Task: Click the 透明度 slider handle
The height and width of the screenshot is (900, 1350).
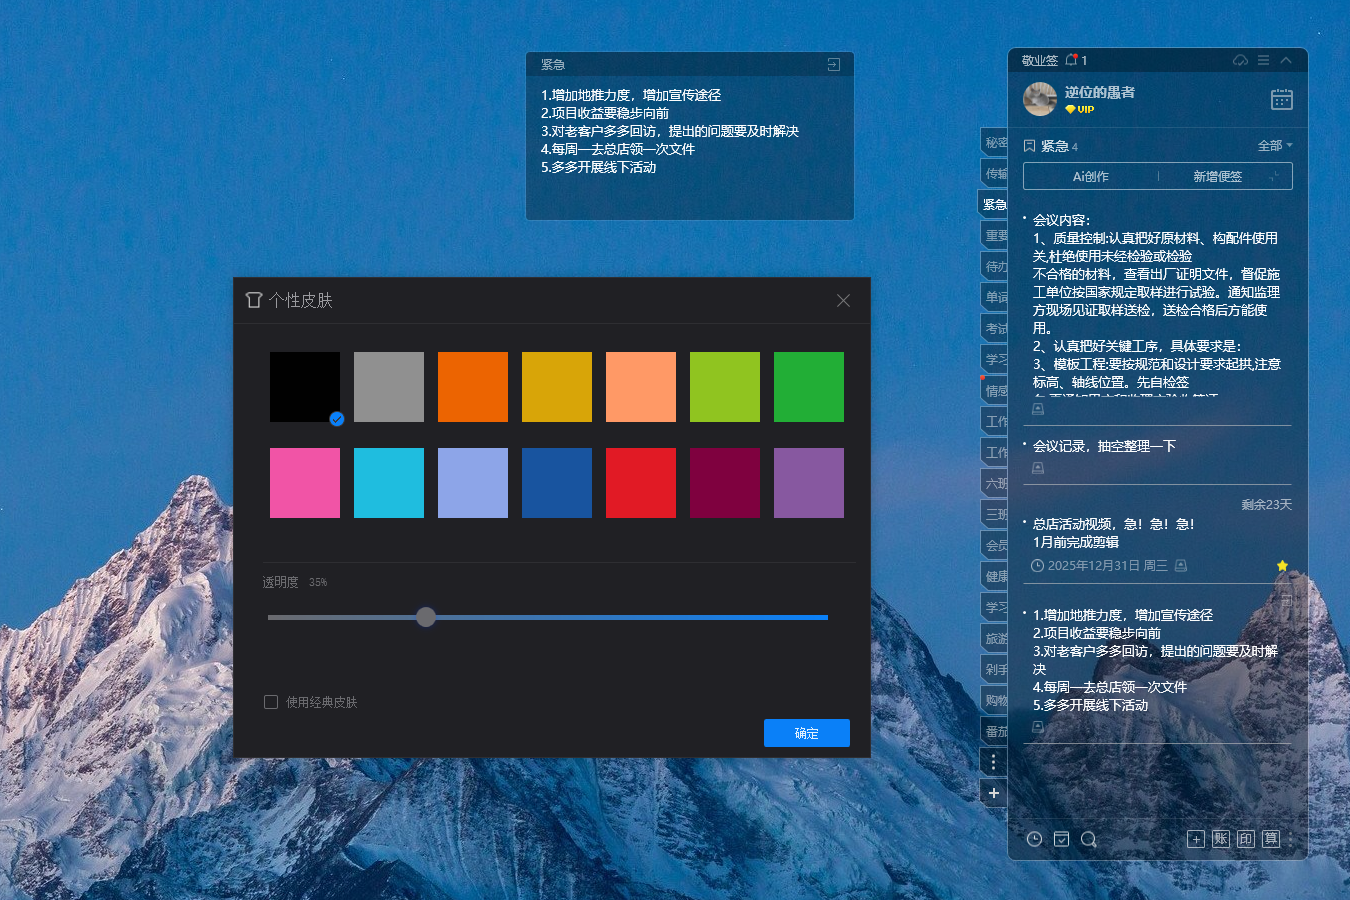Action: [x=426, y=617]
